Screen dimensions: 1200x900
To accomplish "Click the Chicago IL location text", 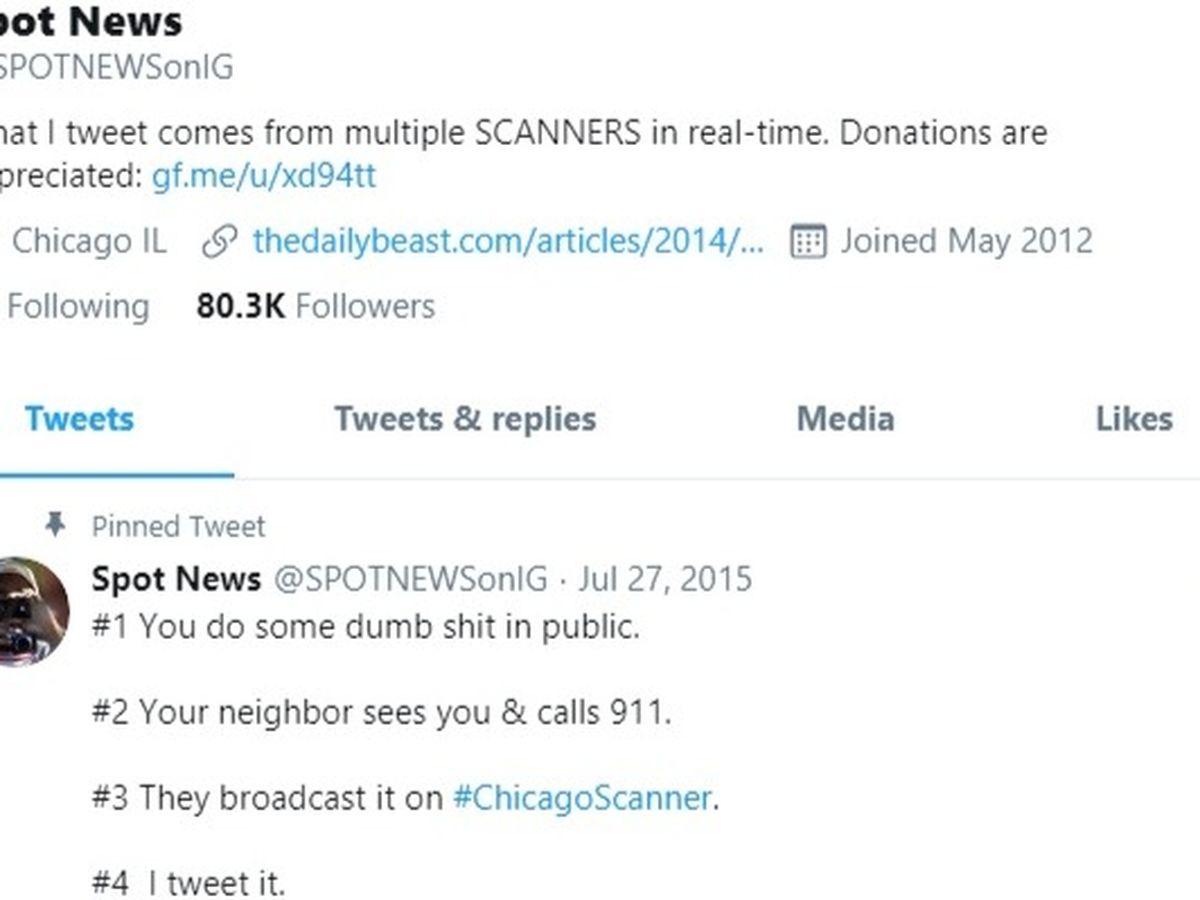I will 89,242.
